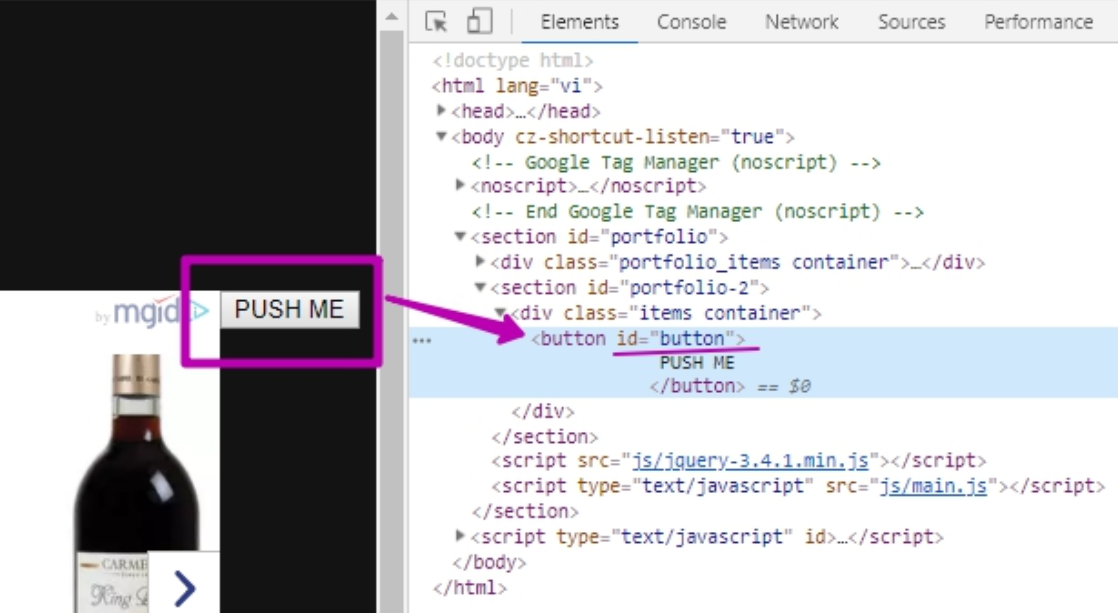Screen dimensions: 1118x613
Task: Expand the portfolio_items container div
Action: coord(481,262)
